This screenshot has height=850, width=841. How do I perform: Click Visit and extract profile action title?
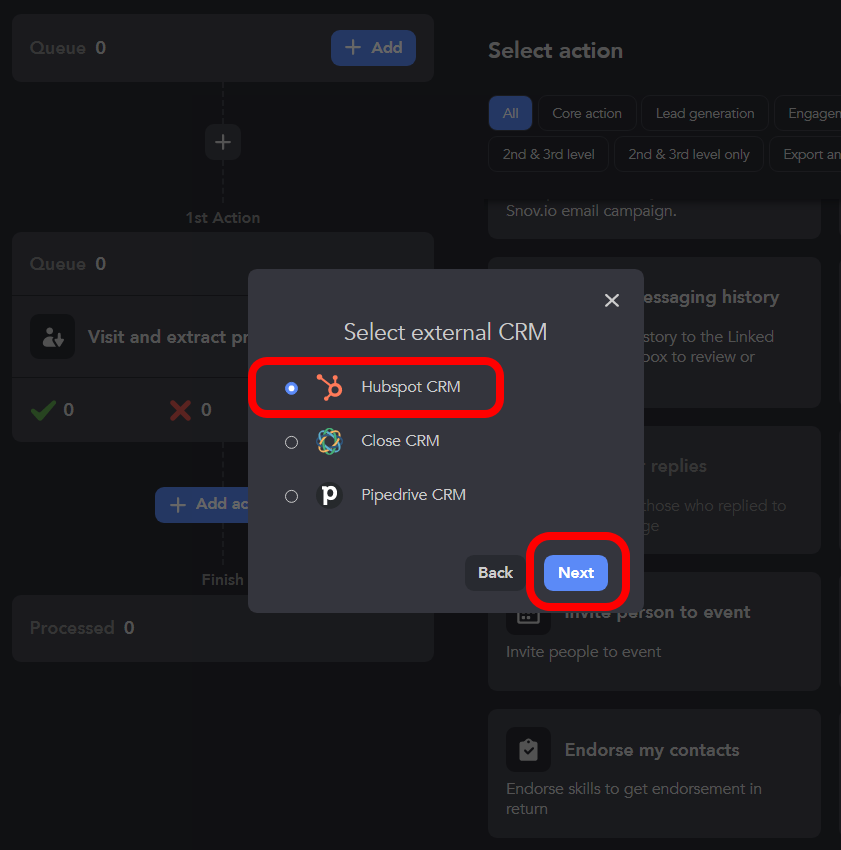pos(168,337)
